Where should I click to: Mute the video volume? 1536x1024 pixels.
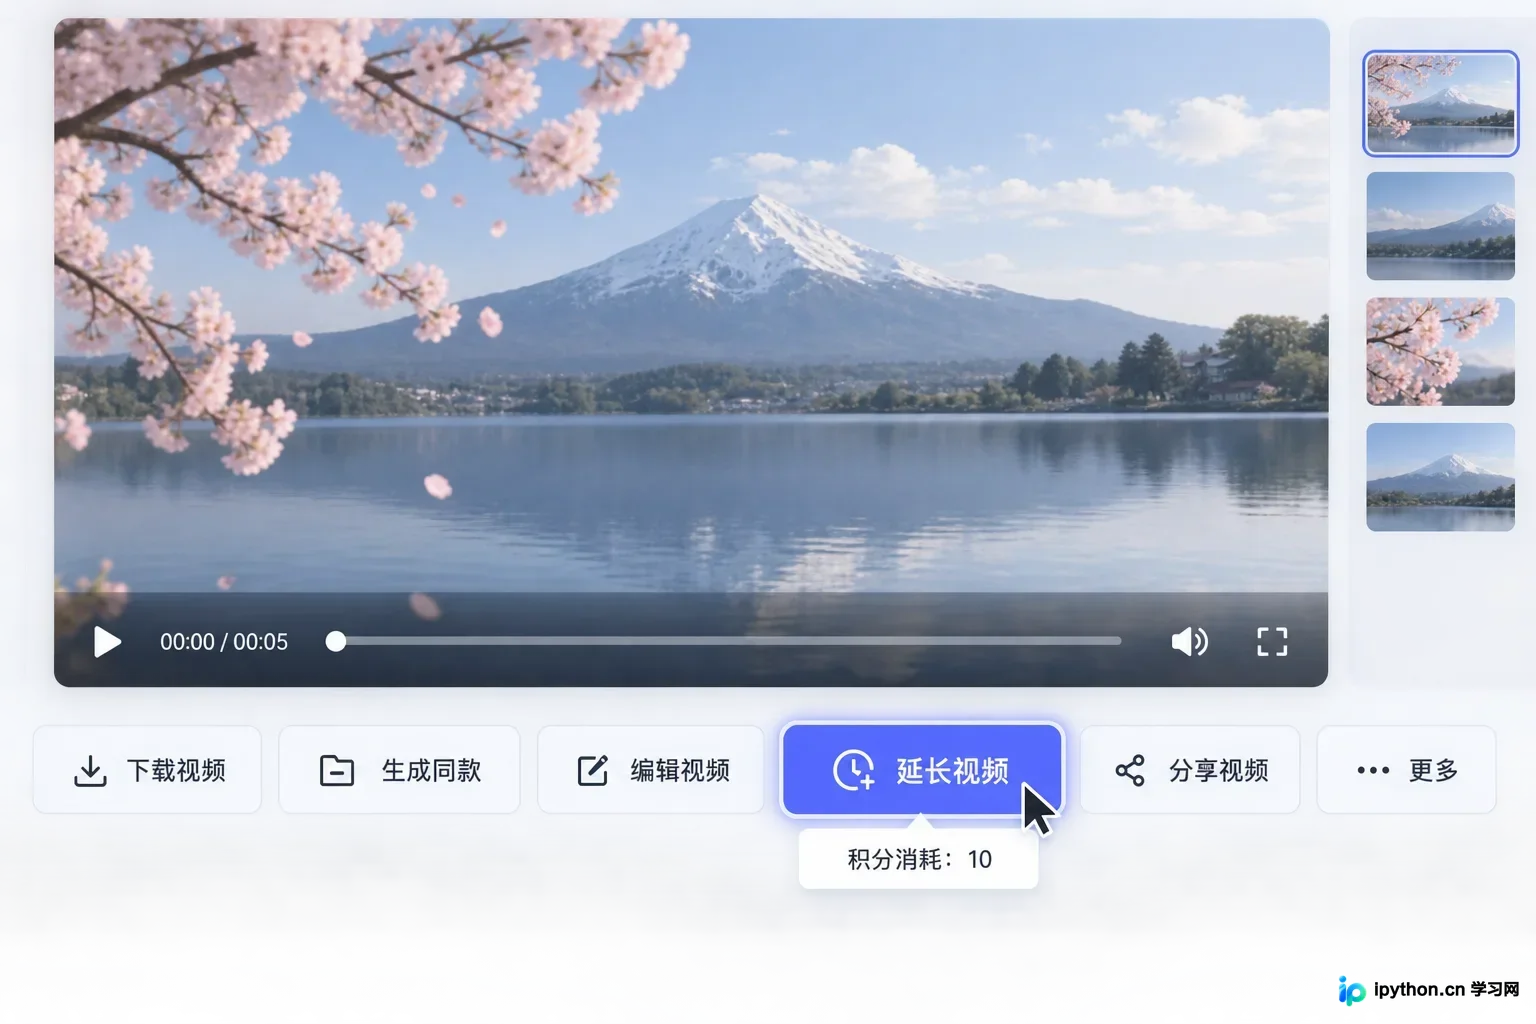[x=1189, y=642]
